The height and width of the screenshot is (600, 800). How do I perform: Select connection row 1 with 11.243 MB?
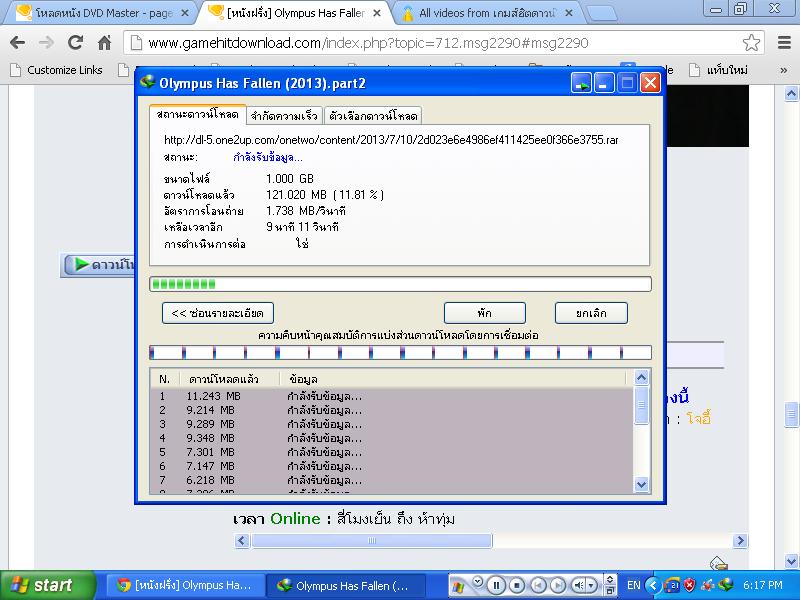click(392, 396)
